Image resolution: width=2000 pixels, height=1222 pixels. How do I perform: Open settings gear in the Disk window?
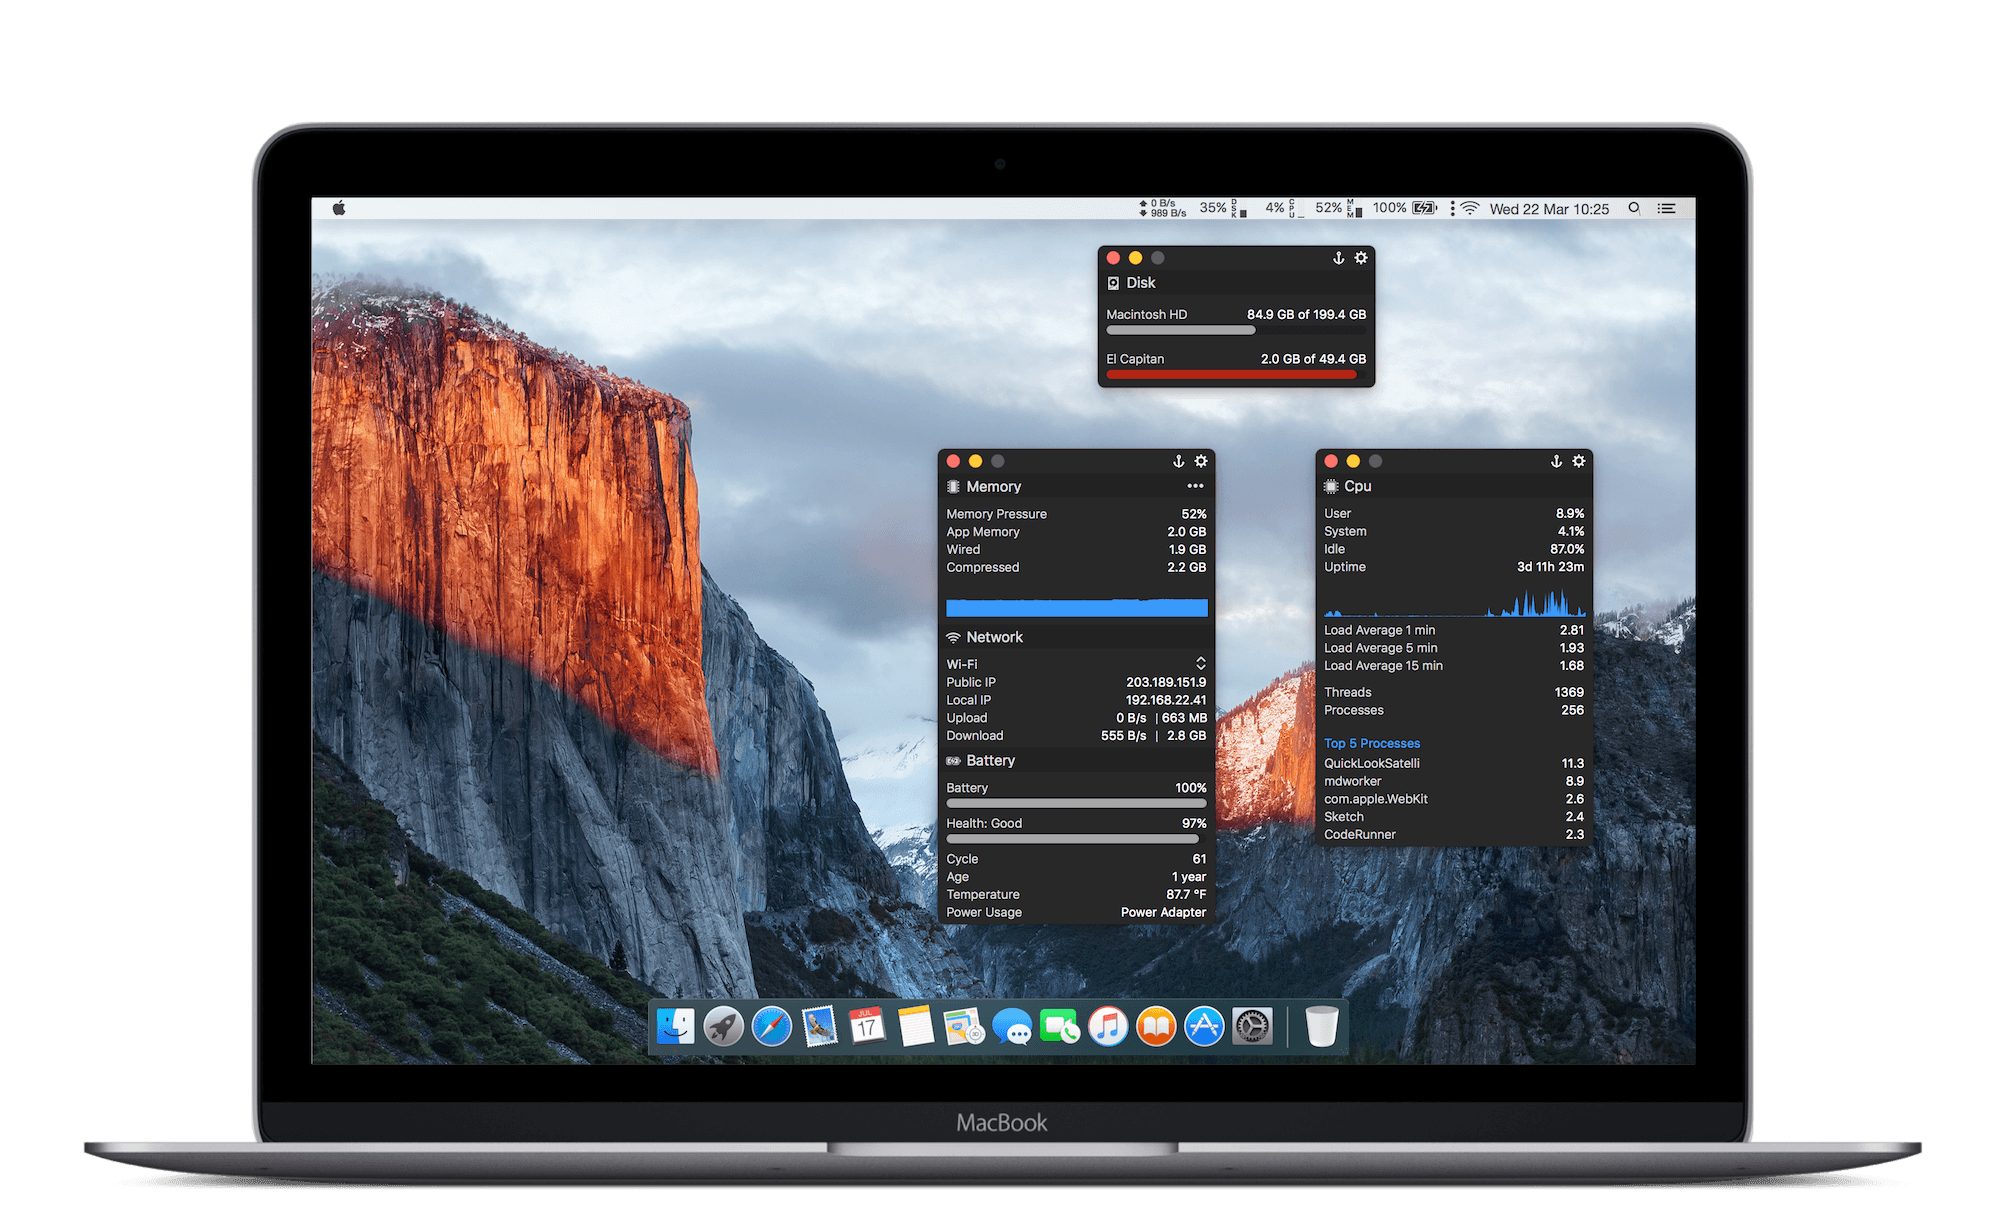1361,258
